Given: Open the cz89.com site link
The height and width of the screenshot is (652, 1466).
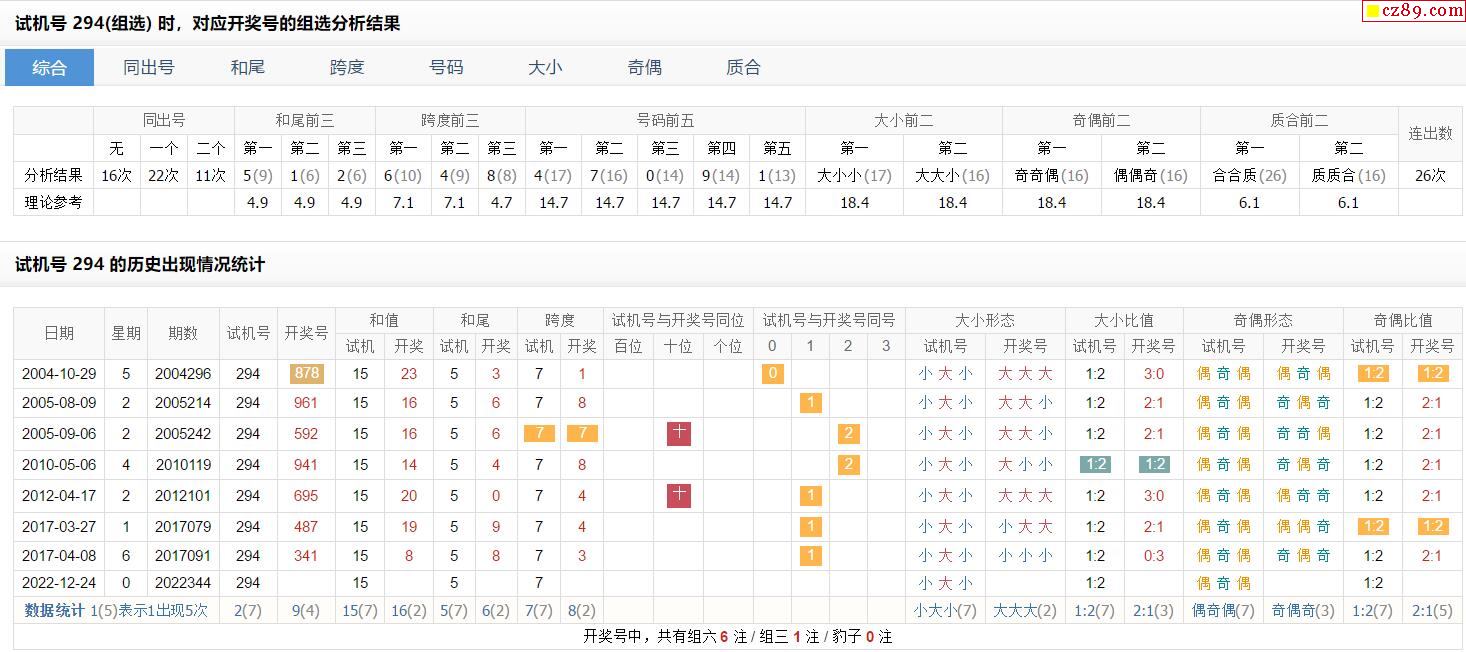Looking at the screenshot, I should (x=1415, y=10).
